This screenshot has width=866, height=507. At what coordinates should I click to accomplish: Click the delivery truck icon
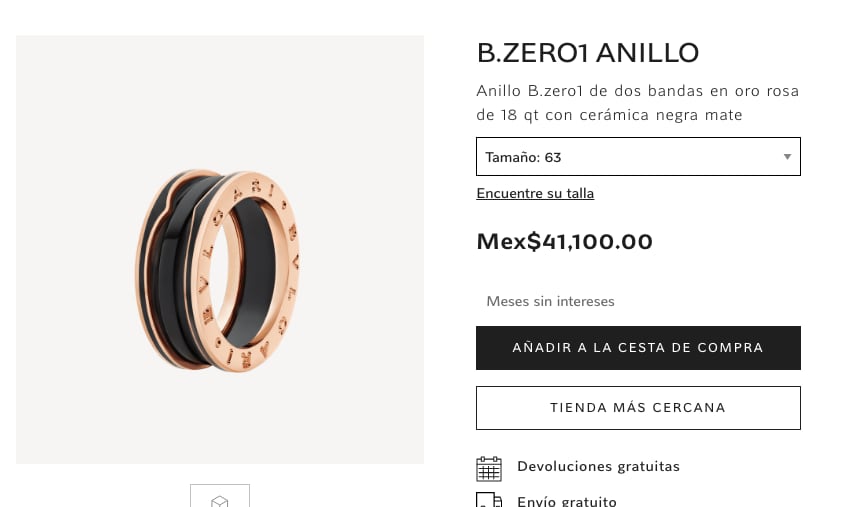point(489,500)
